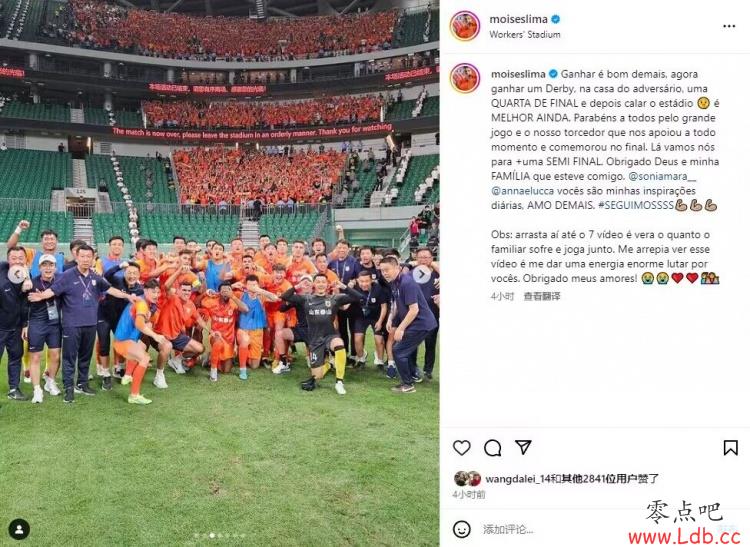Show tagged people icon on the photo
This screenshot has width=750, height=547.
(20, 529)
